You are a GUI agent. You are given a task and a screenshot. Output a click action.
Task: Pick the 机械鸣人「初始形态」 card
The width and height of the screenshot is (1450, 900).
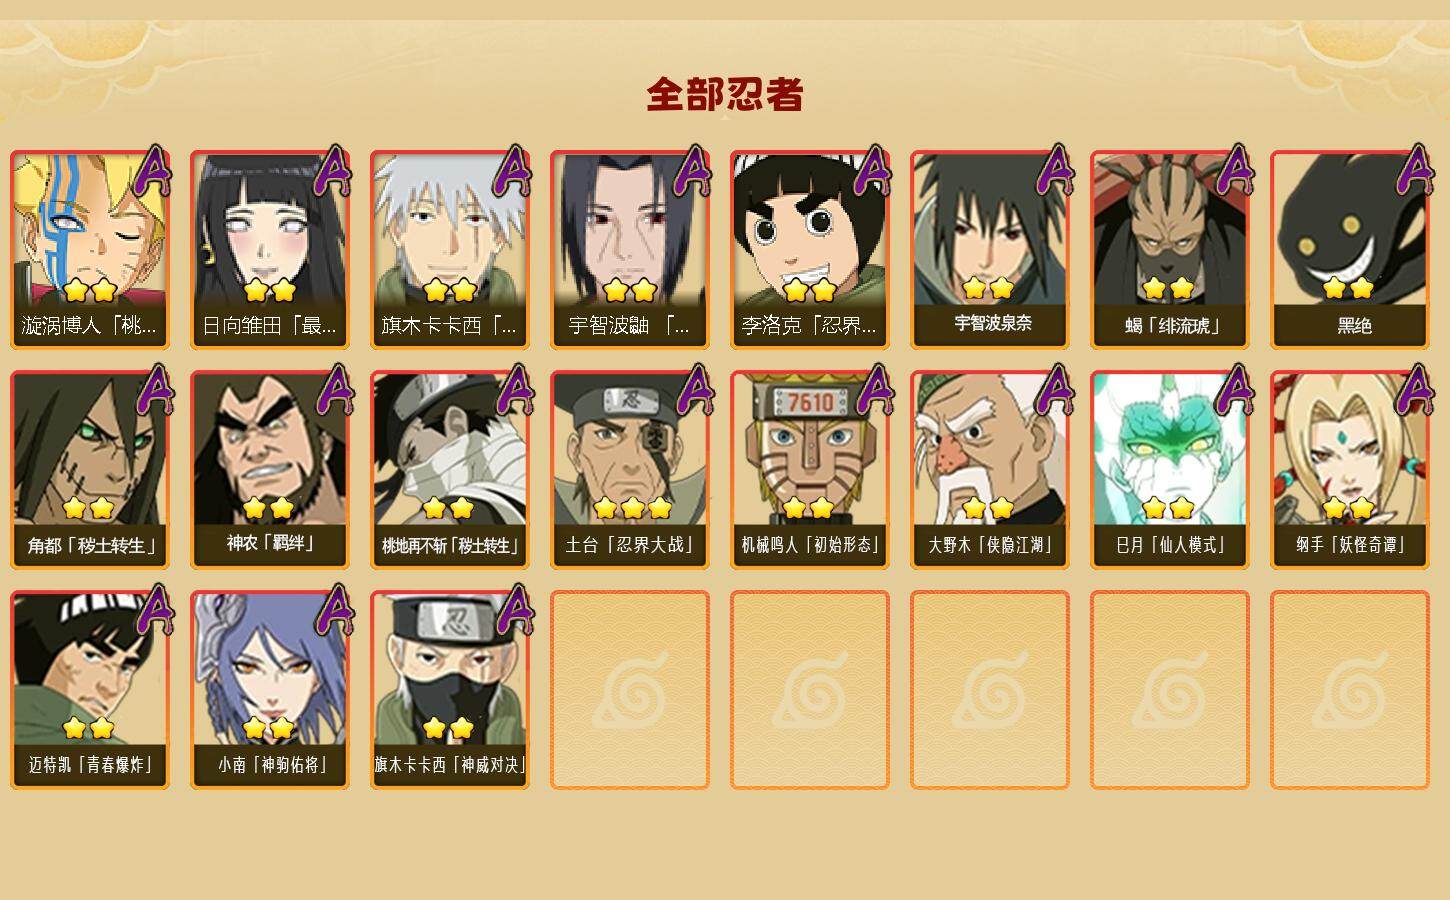point(810,470)
